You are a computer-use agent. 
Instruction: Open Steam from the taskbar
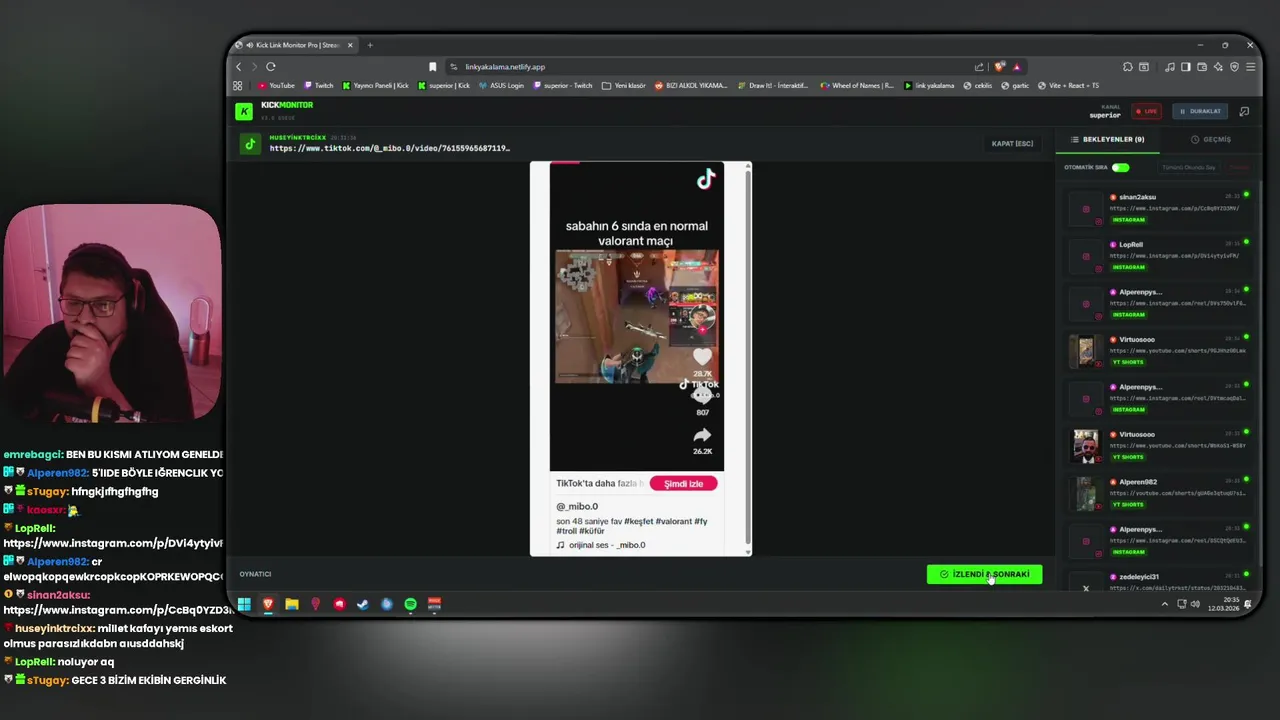pyautogui.click(x=363, y=604)
